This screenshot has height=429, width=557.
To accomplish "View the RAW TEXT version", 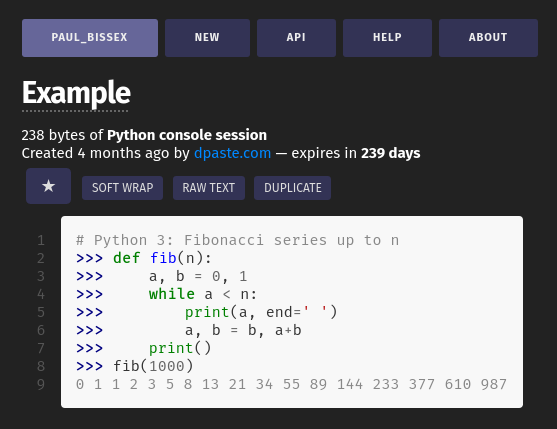I will click(x=209, y=188).
